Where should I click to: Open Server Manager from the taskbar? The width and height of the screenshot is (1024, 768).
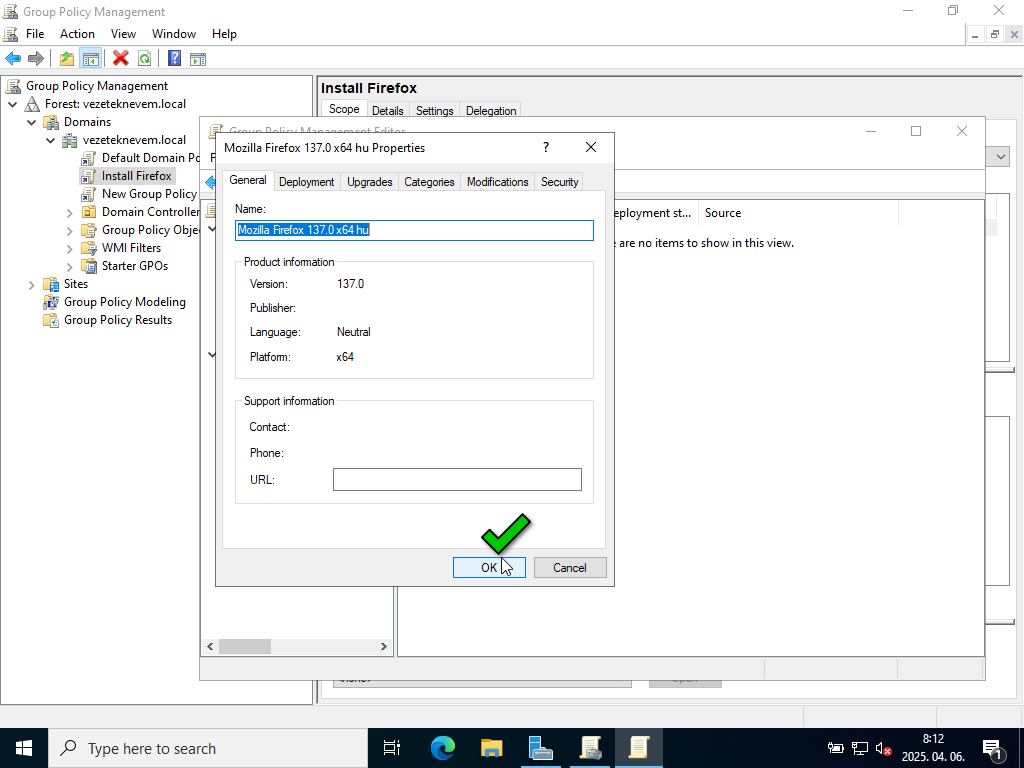click(541, 748)
